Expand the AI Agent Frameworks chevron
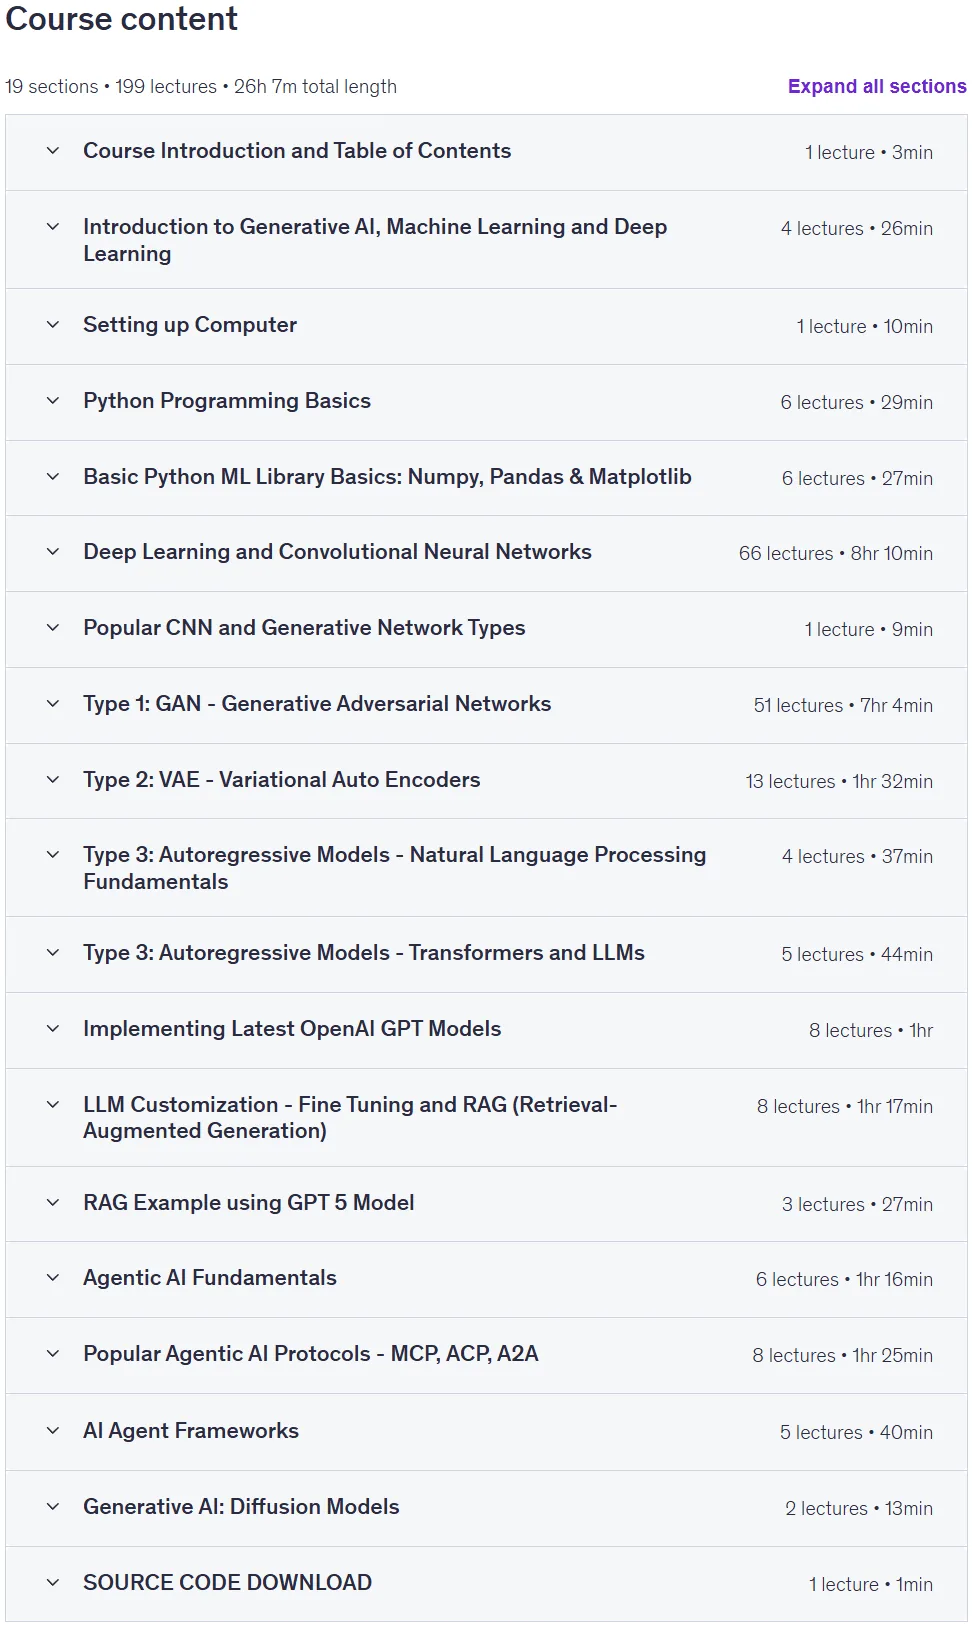 pos(53,1431)
